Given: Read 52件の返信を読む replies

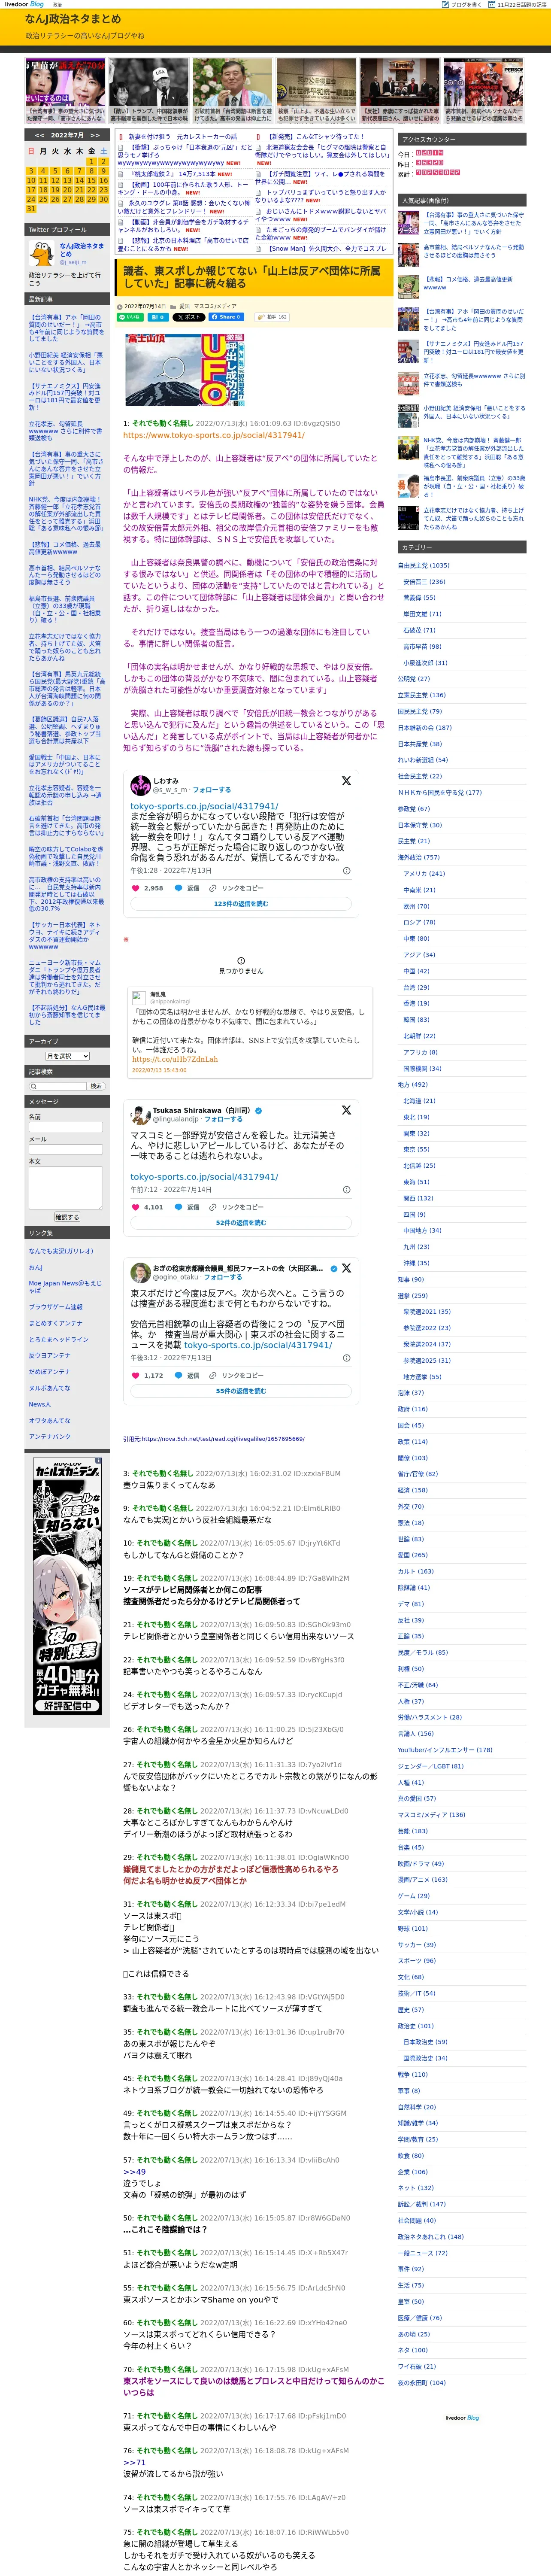Looking at the screenshot, I should tap(241, 1223).
